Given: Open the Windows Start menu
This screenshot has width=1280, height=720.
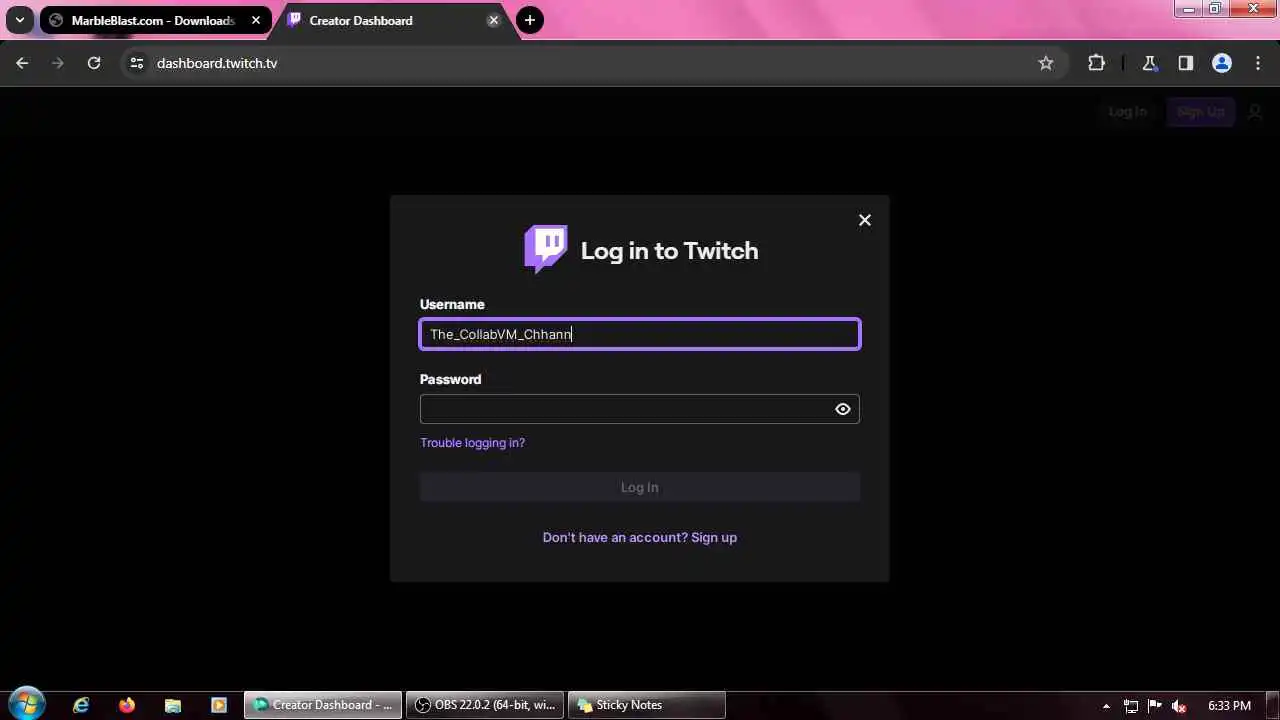Looking at the screenshot, I should pos(26,704).
